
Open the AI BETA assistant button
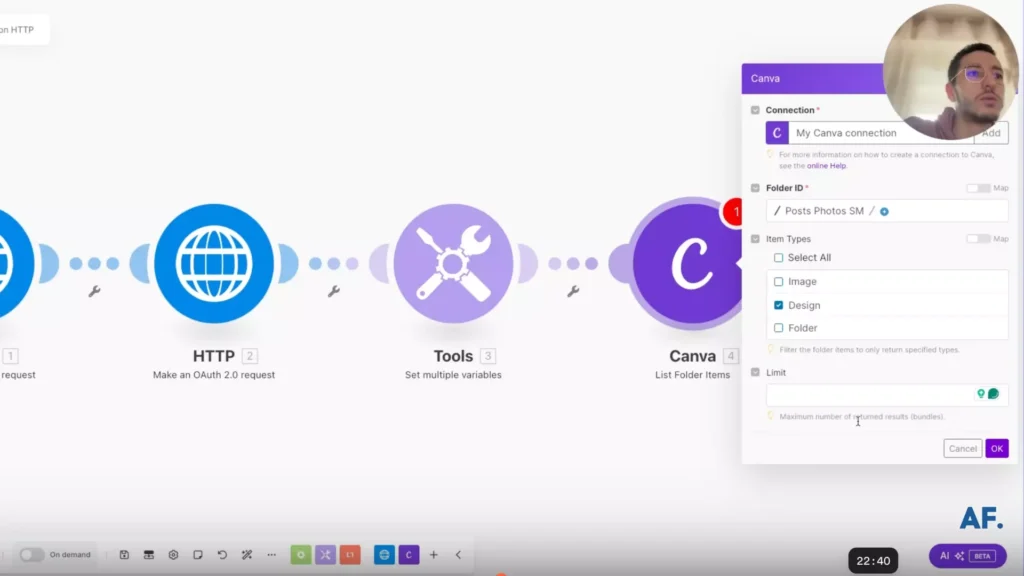pyautogui.click(x=967, y=556)
